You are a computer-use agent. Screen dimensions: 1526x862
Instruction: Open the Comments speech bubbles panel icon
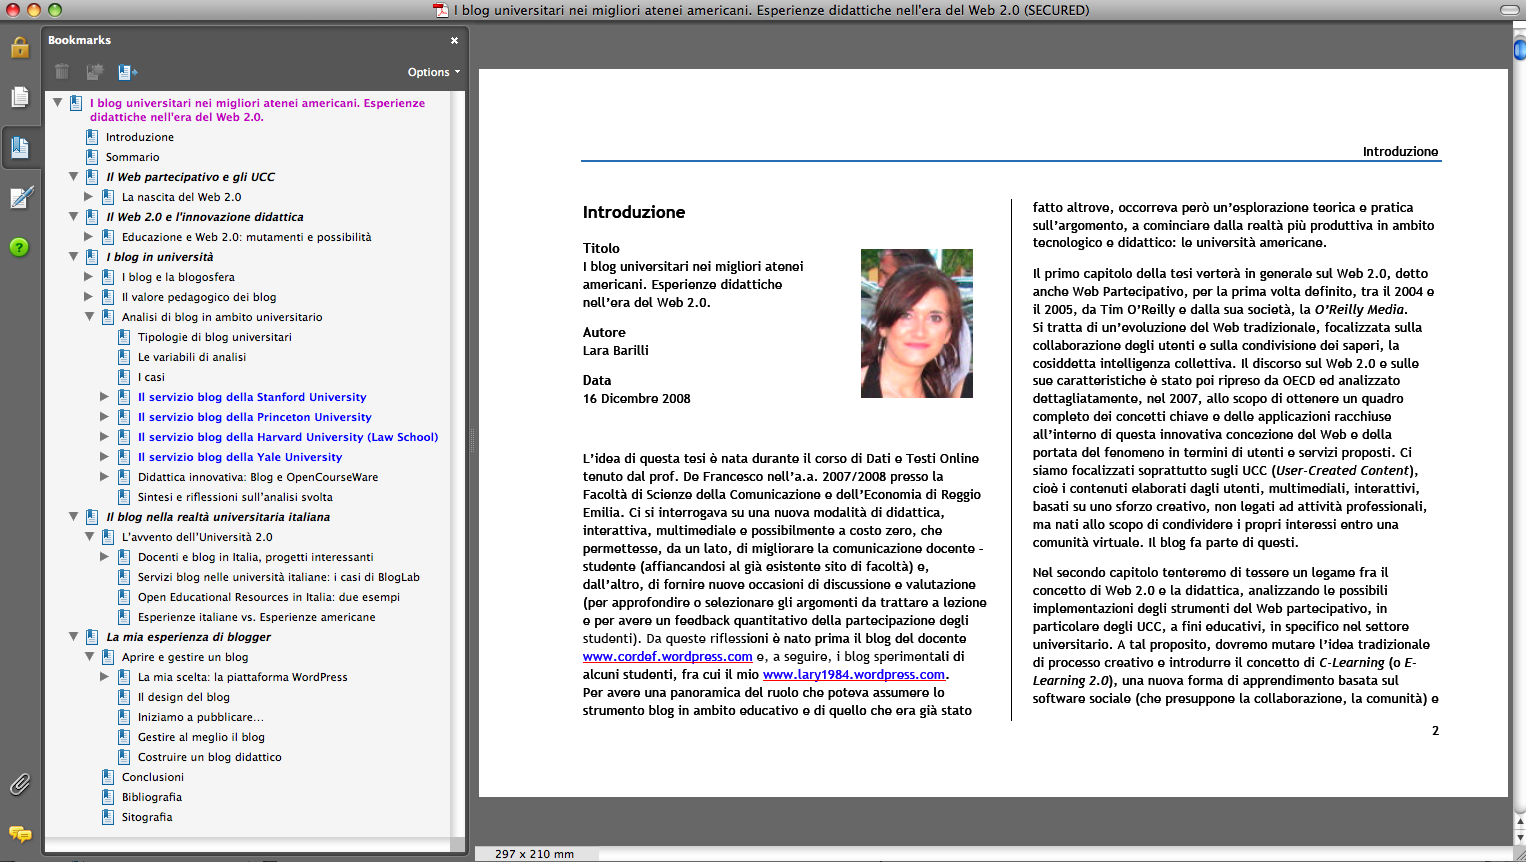point(20,833)
